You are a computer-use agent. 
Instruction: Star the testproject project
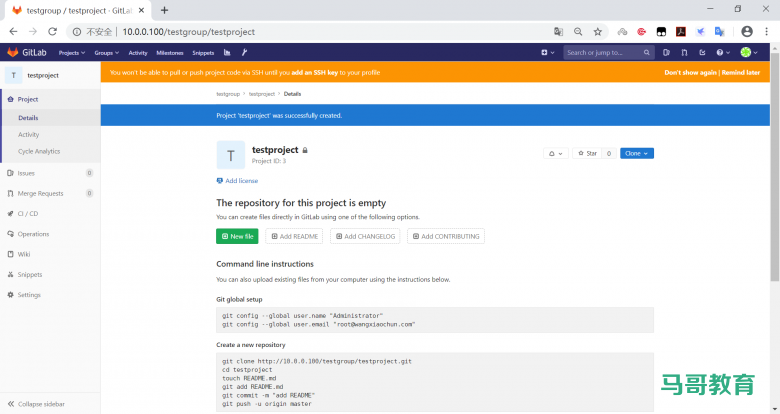(x=587, y=153)
